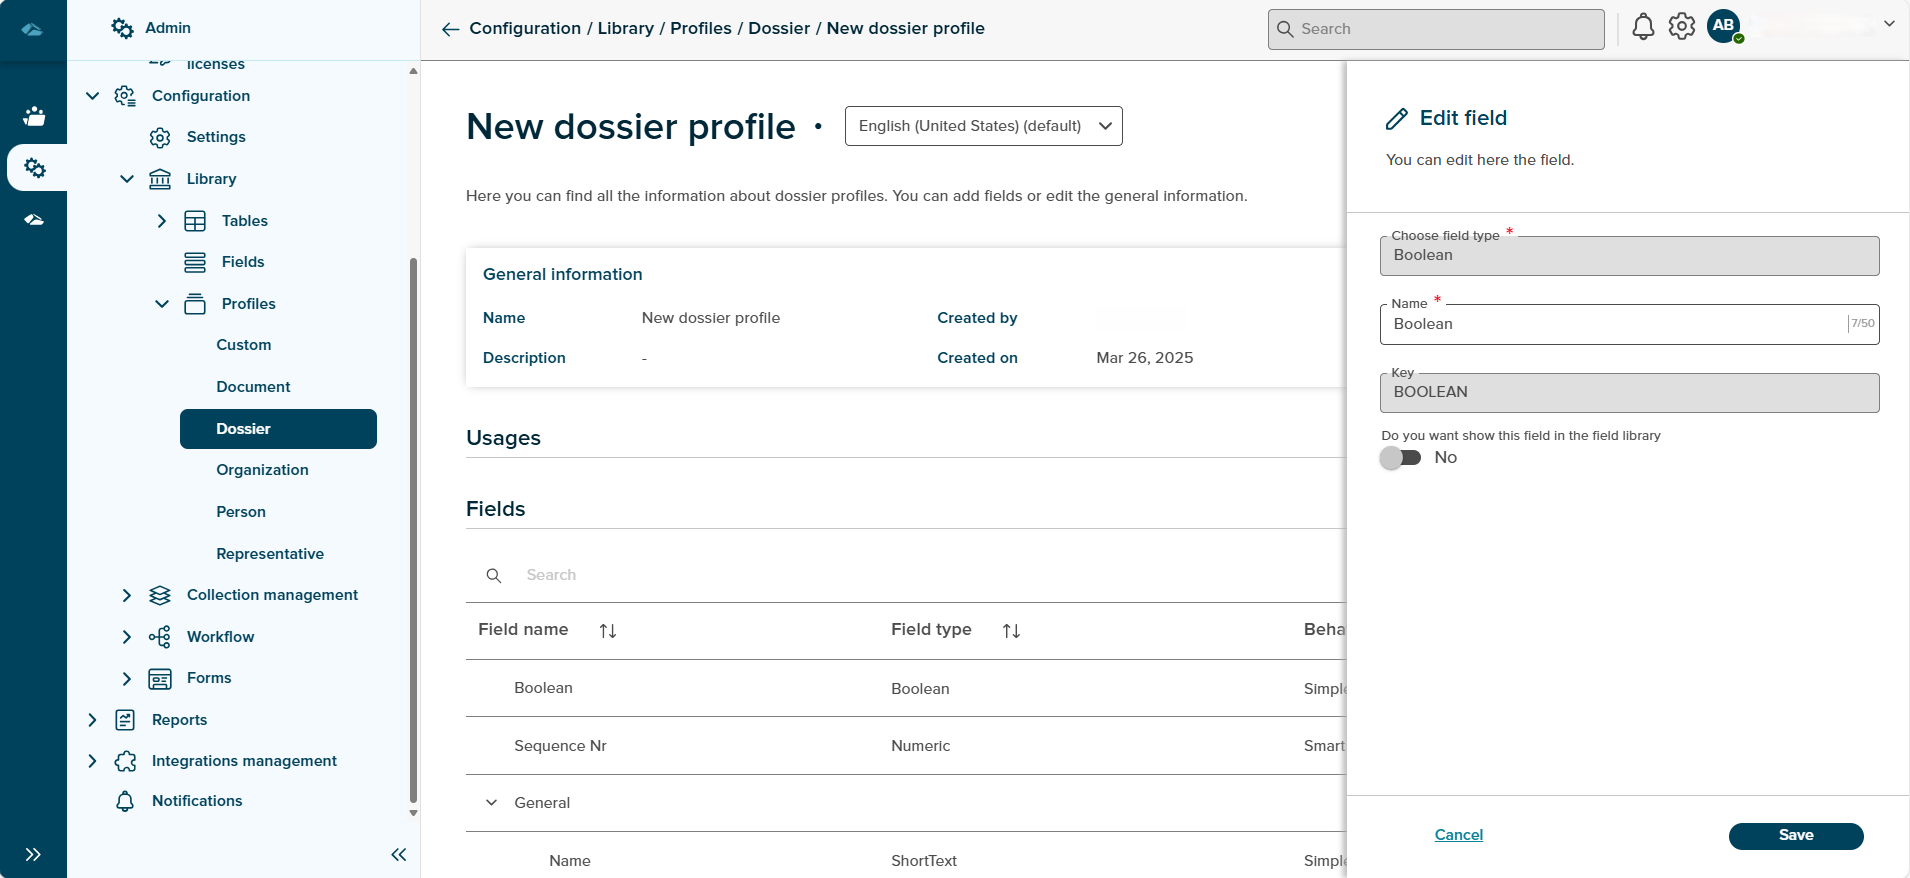Click Configuration in the breadcrumb

pyautogui.click(x=525, y=28)
